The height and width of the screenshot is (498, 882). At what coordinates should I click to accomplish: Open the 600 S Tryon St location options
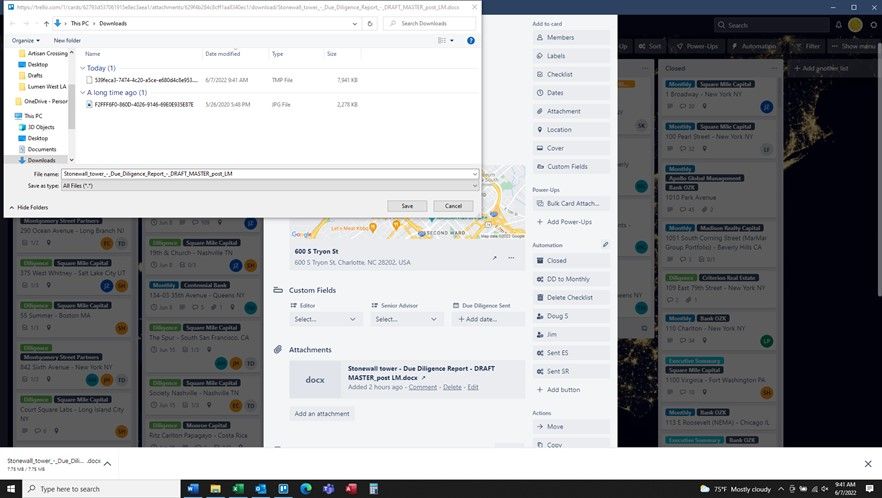coord(511,258)
